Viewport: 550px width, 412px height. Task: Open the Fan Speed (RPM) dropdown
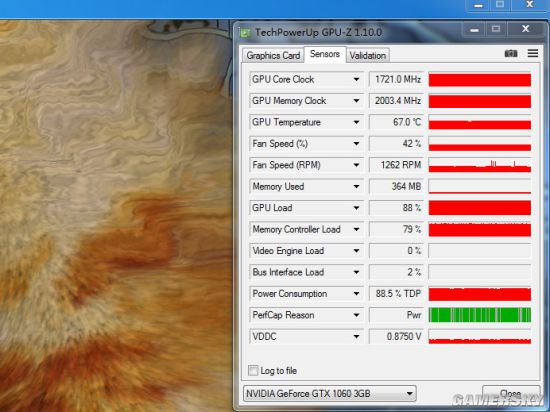coord(356,165)
